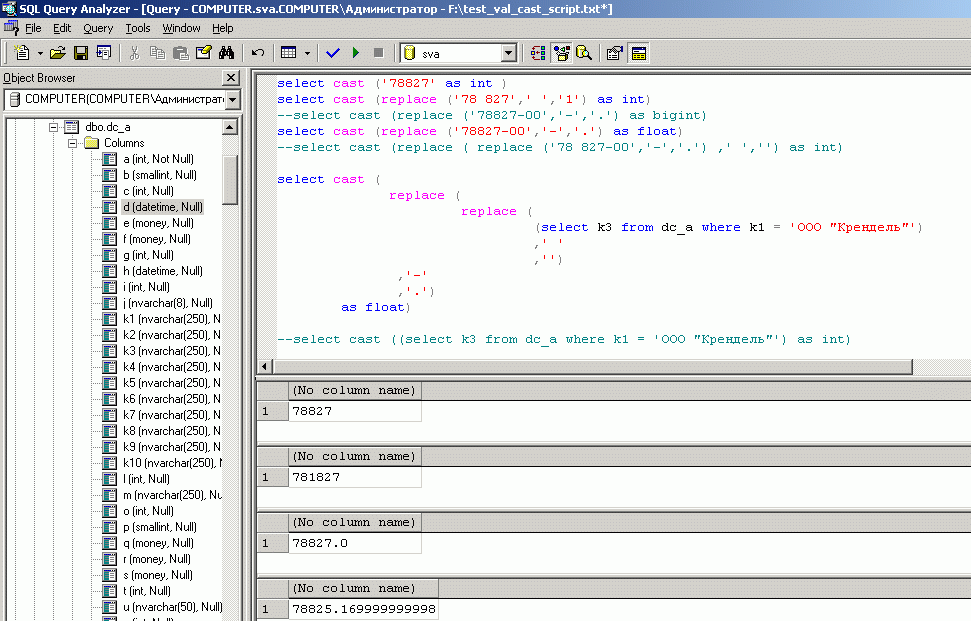Click the Object Search magnifier icon
Viewport: 971px width, 621px height.
pyautogui.click(x=583, y=53)
